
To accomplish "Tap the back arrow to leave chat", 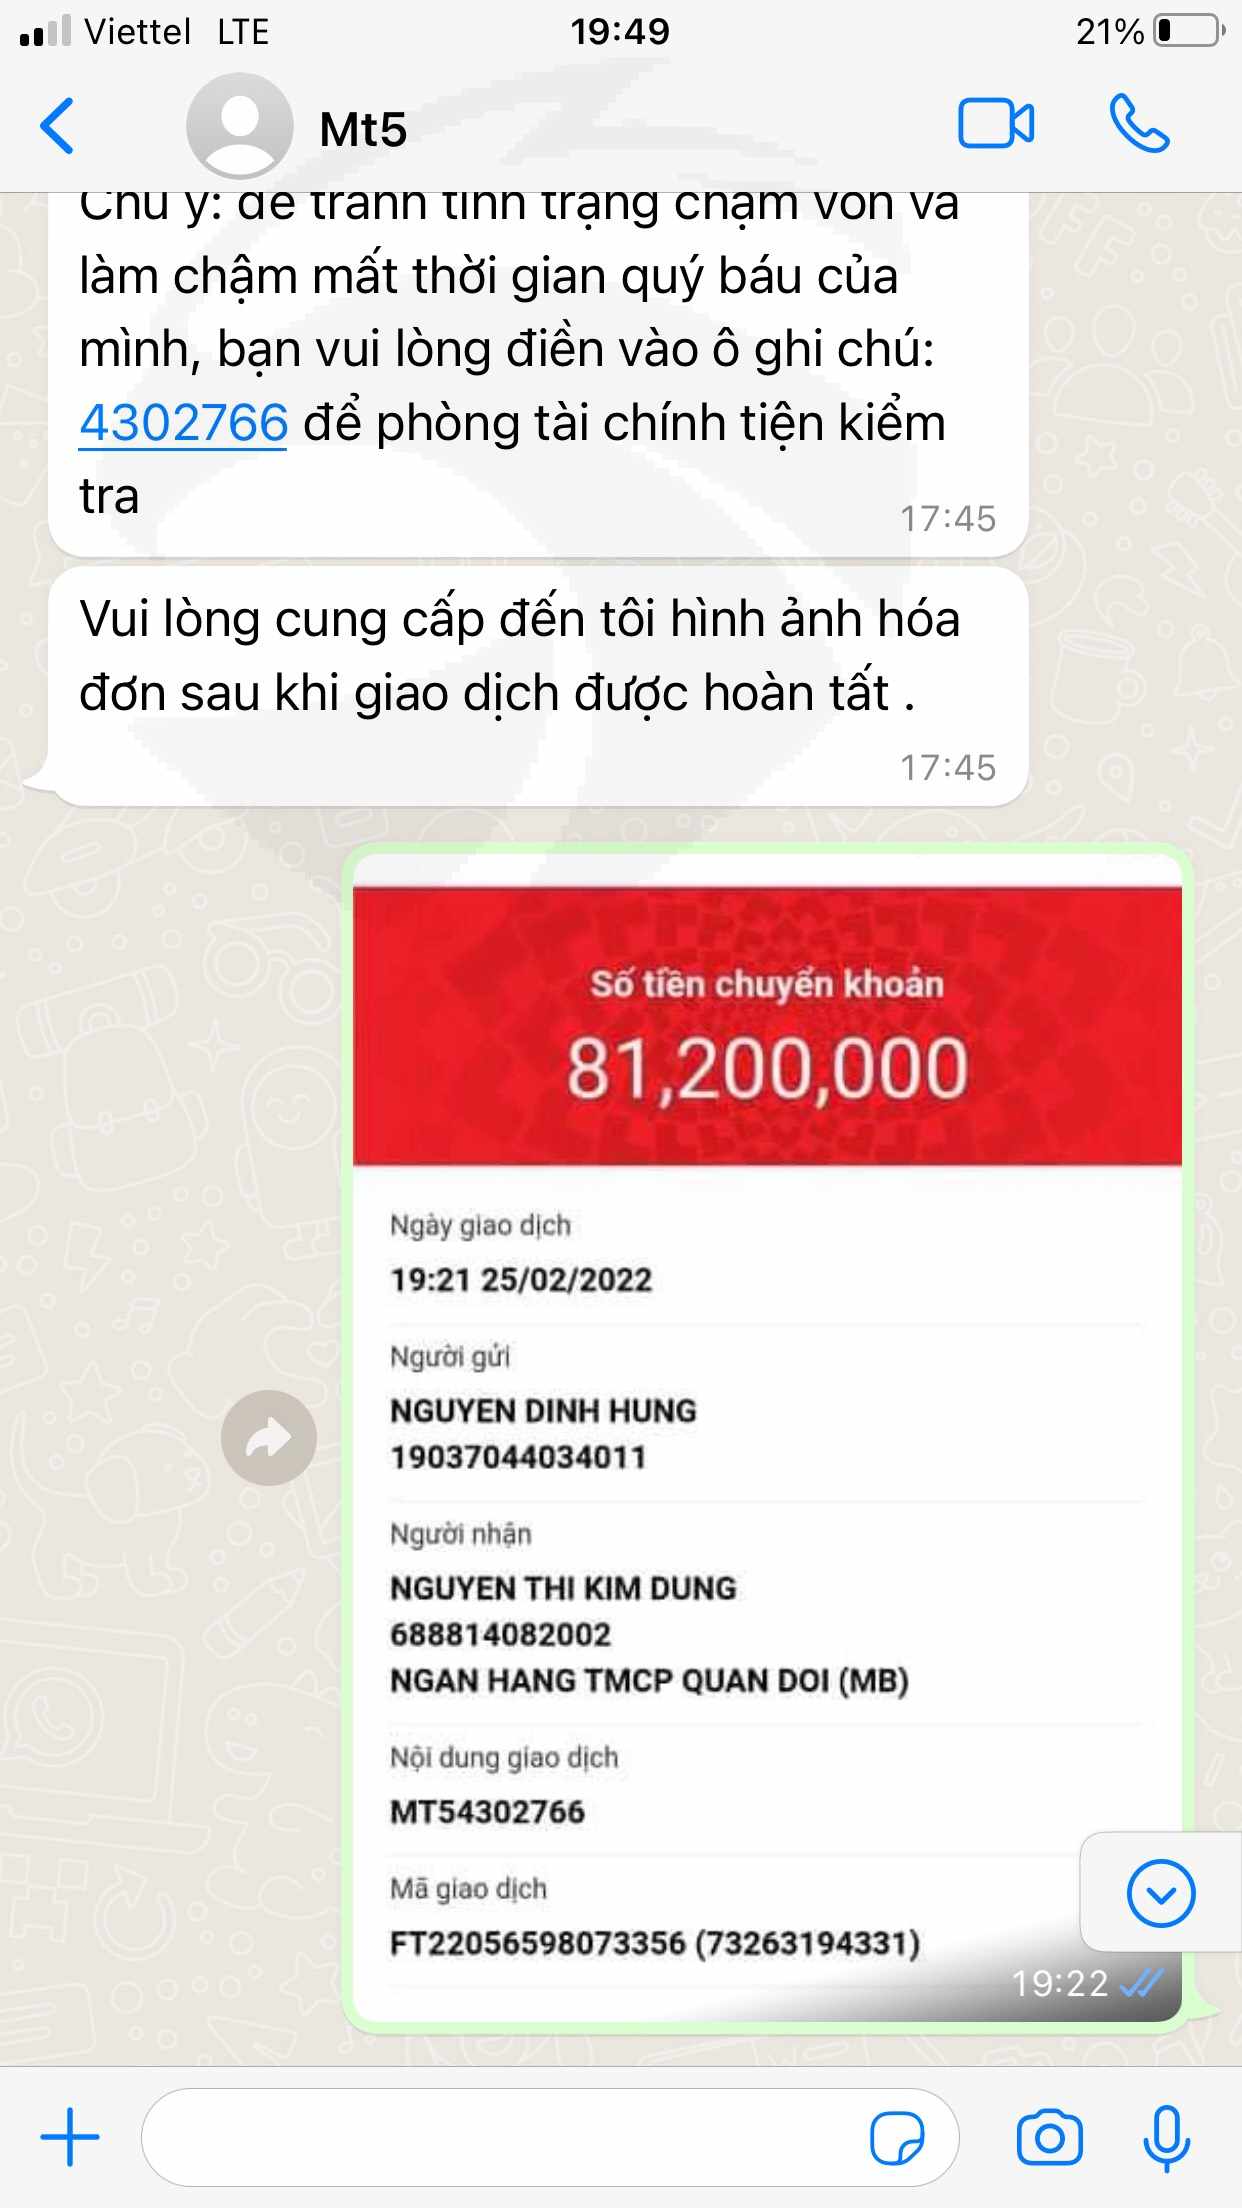I will click(x=57, y=126).
